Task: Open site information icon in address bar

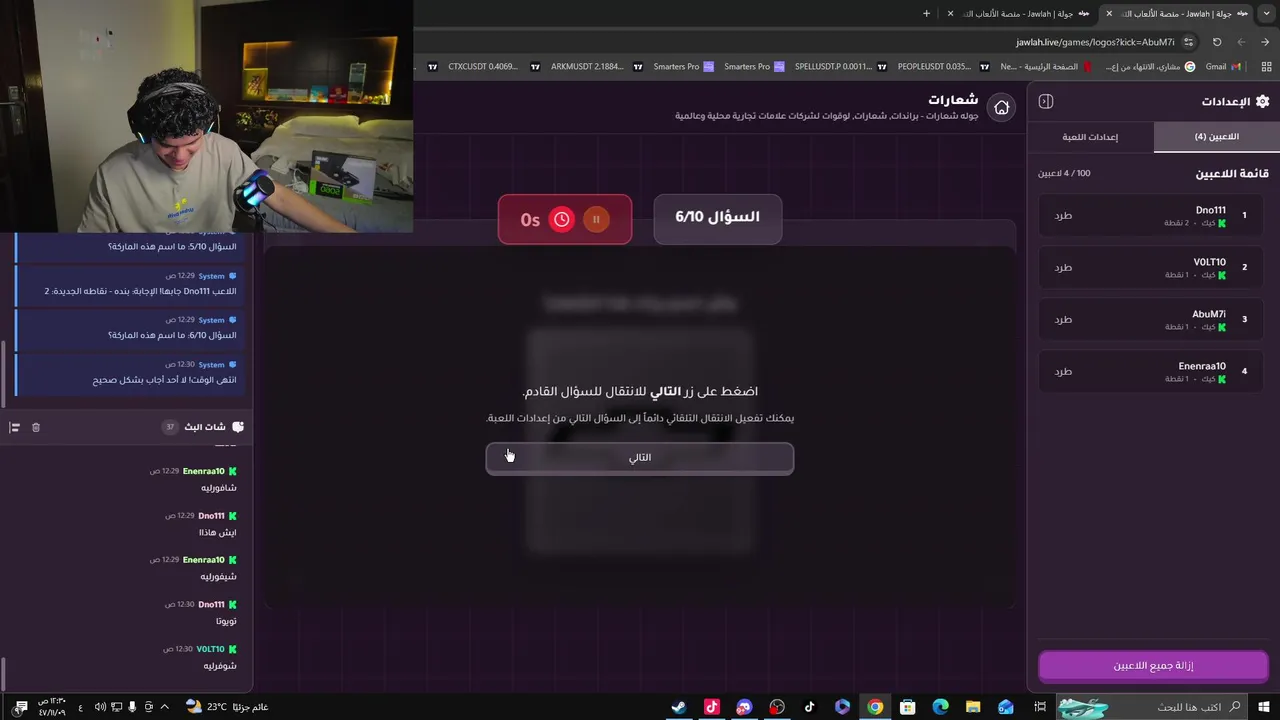Action: coord(1188,42)
